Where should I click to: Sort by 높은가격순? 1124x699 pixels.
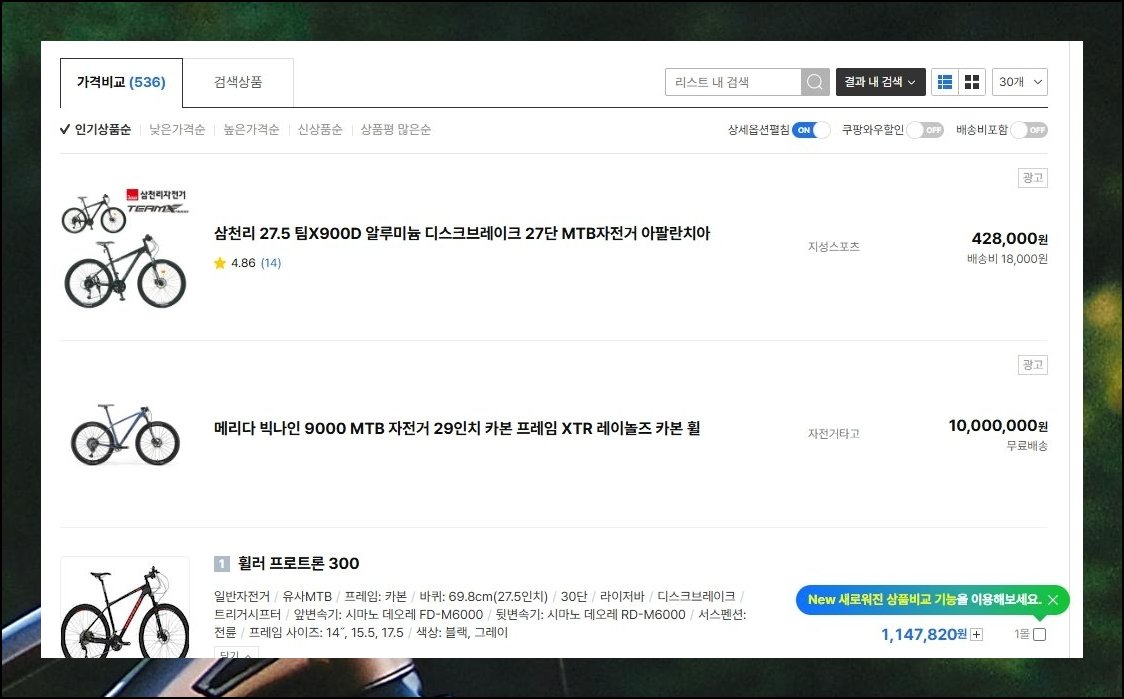(251, 130)
